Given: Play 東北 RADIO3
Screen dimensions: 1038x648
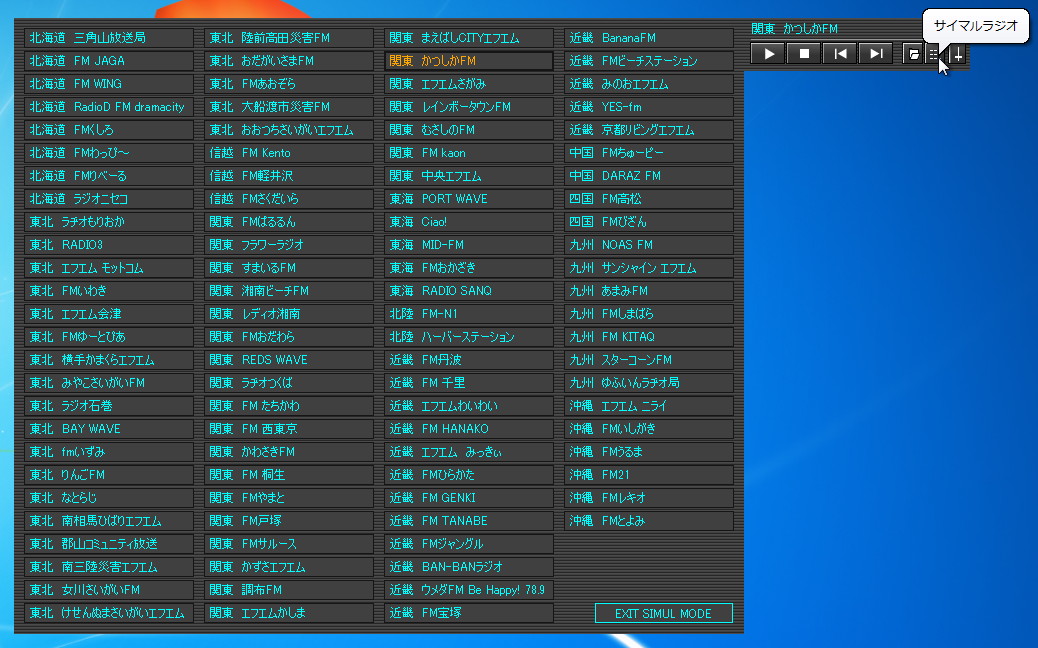Looking at the screenshot, I should (109, 245).
